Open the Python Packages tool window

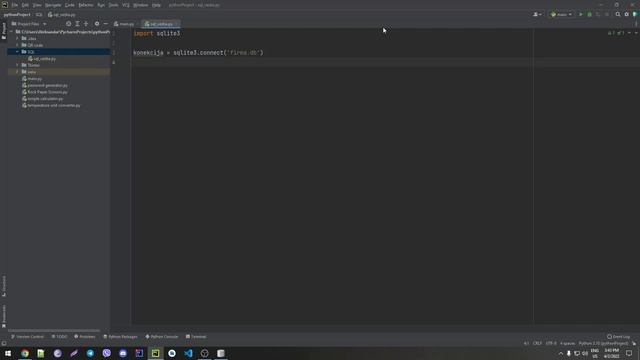120,337
